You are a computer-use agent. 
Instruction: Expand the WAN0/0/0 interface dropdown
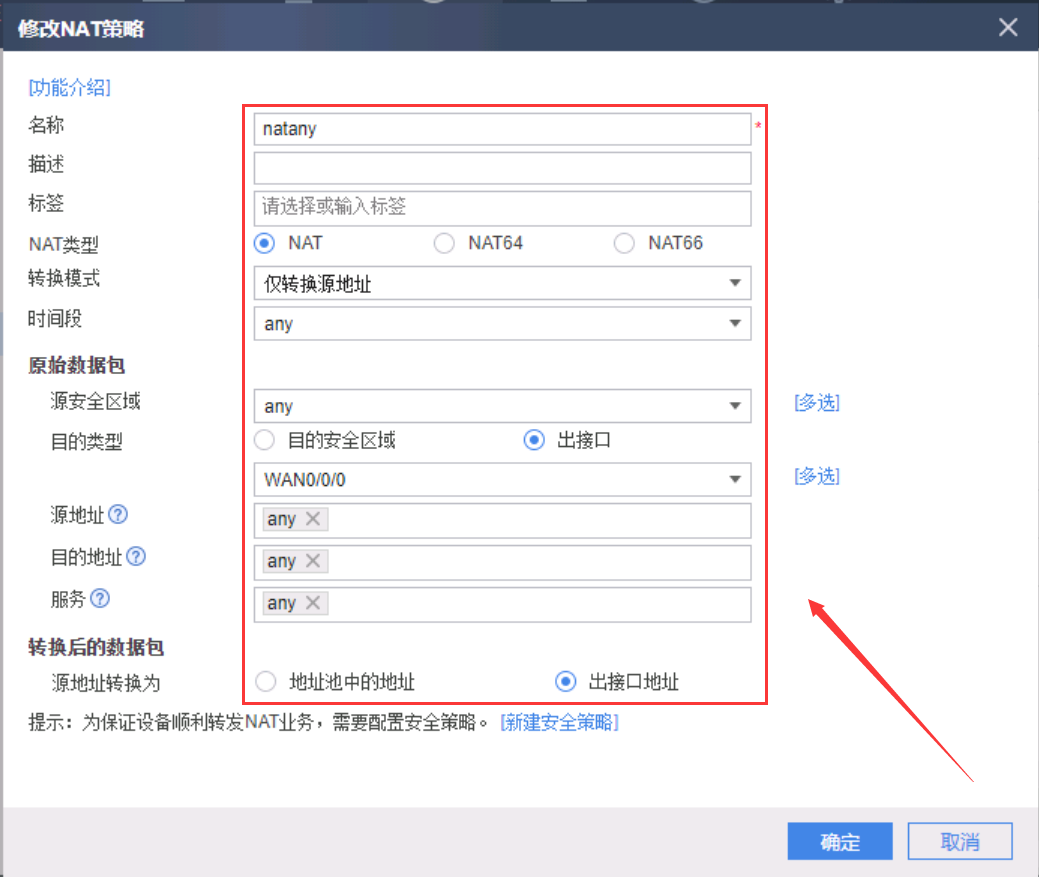pos(502,480)
